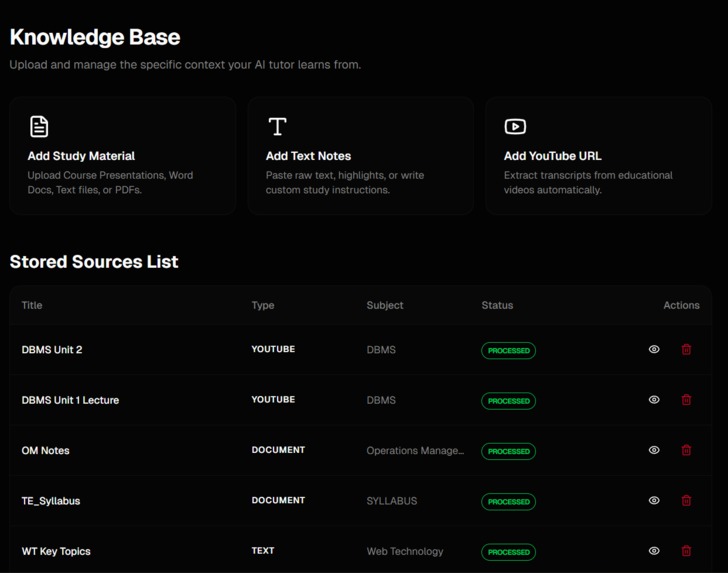Screen dimensions: 728x573
Task: Click the Stored Sources List heading
Action: [x=94, y=262]
